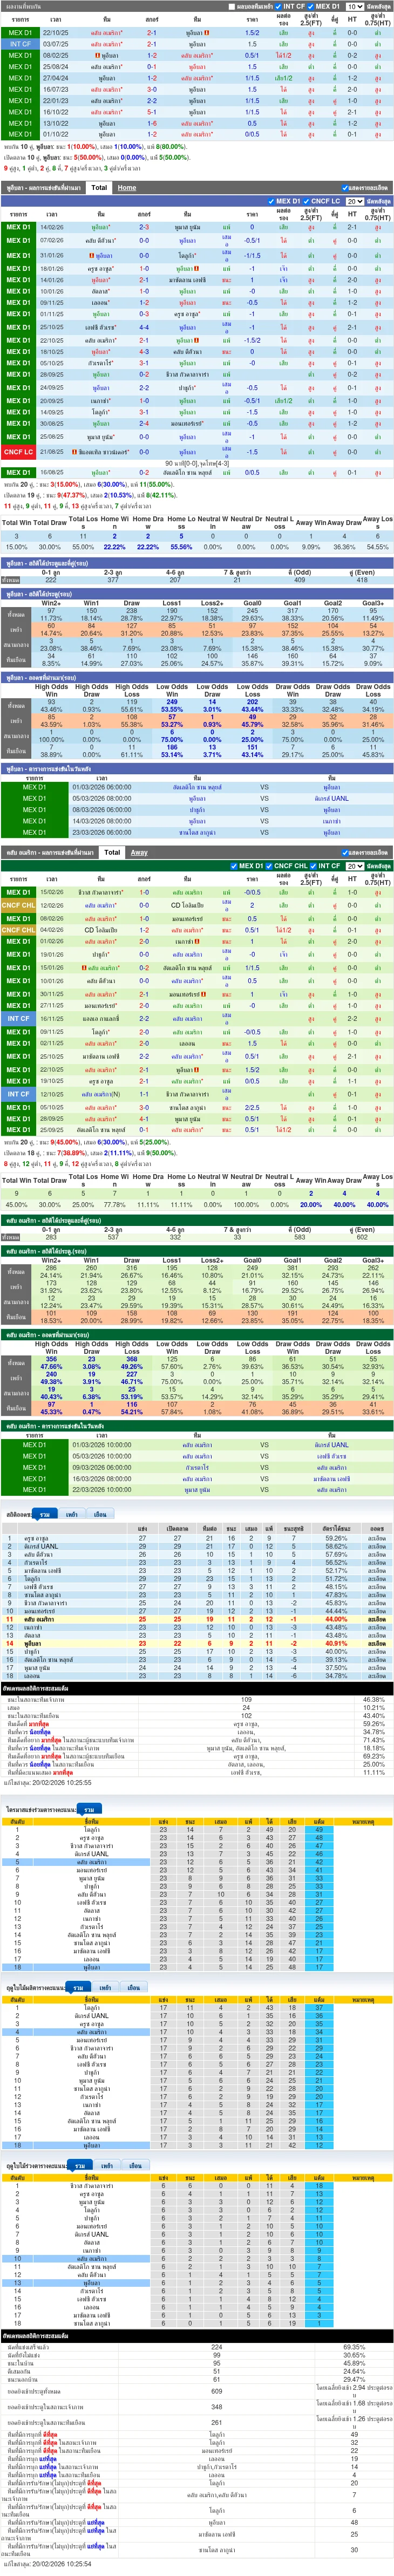Click the first INT CF league badge in second results
The image size is (394, 2576).
(x=18, y=1018)
